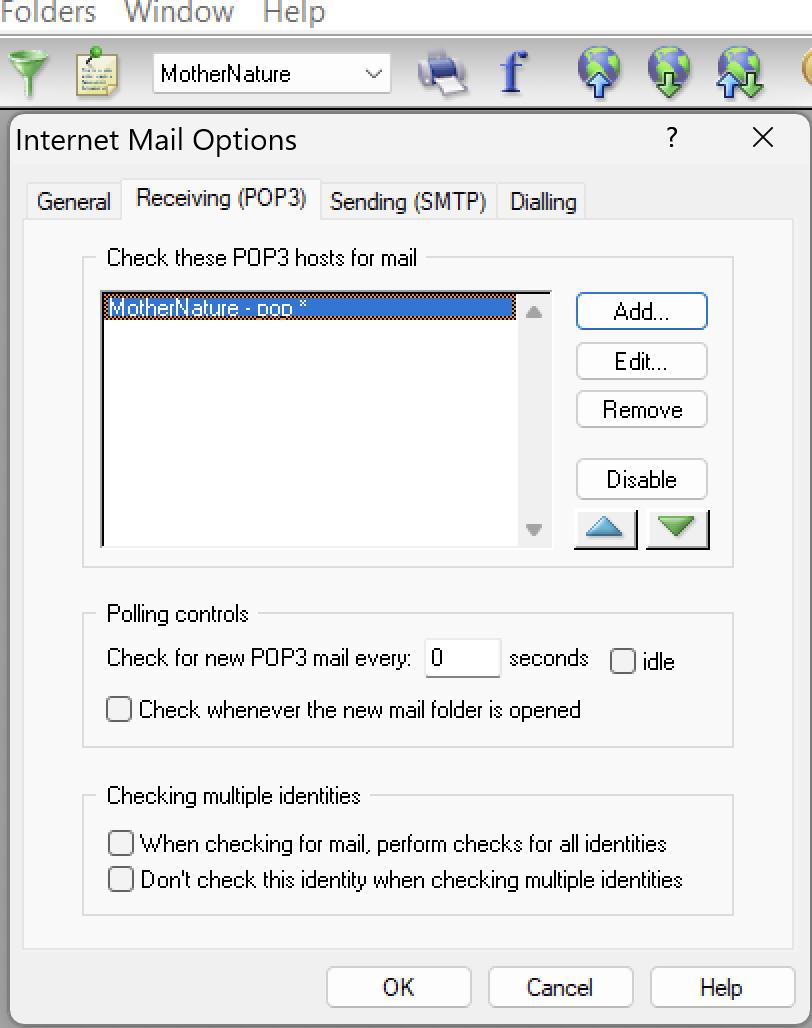This screenshot has height=1028, width=812.
Task: Enable 'perform checks for all identities' option
Action: (121, 843)
